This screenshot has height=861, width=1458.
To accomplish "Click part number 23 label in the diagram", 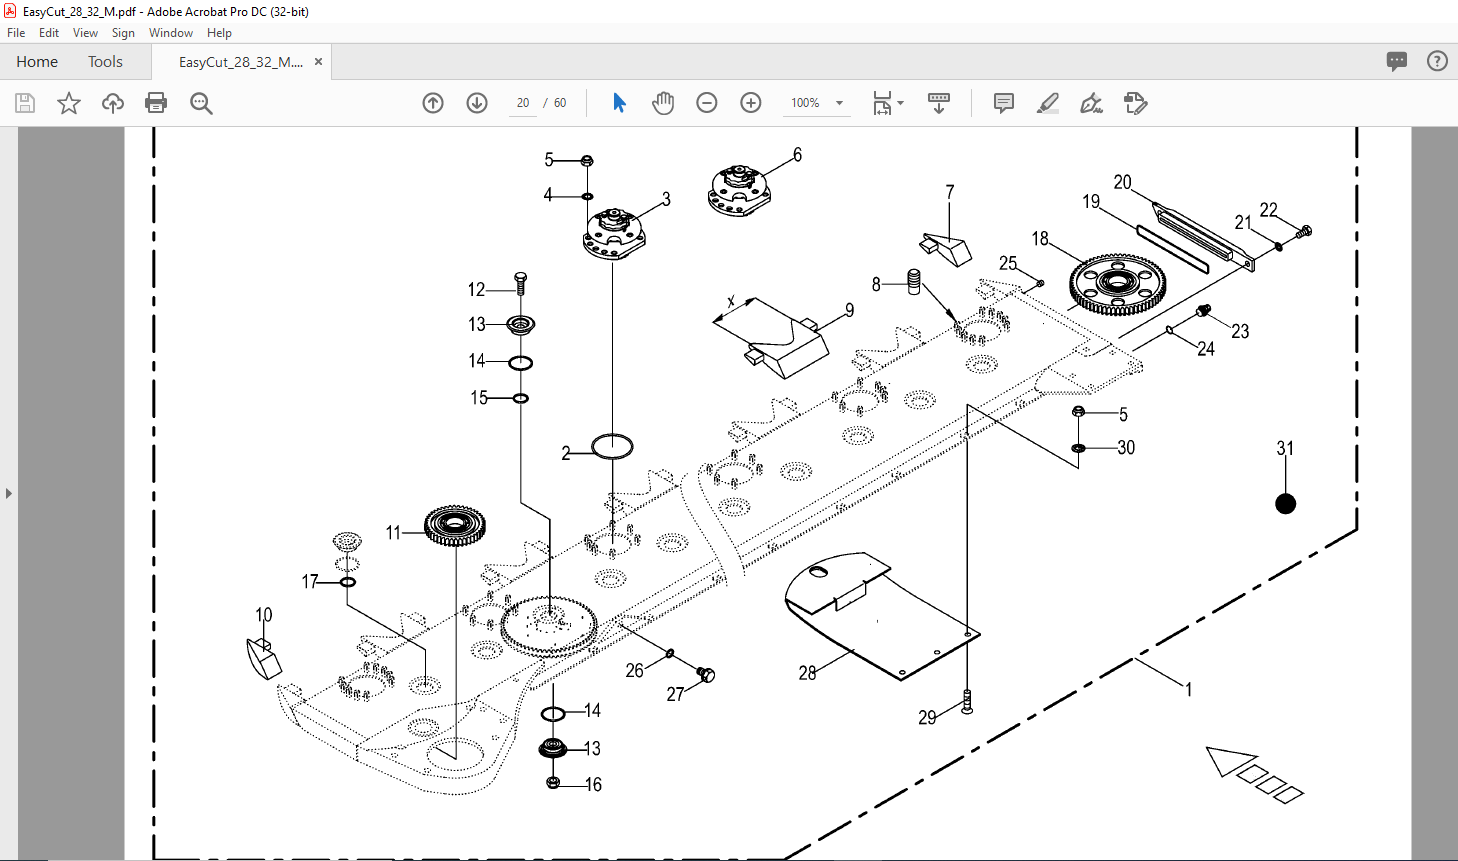I will click(x=1240, y=332).
